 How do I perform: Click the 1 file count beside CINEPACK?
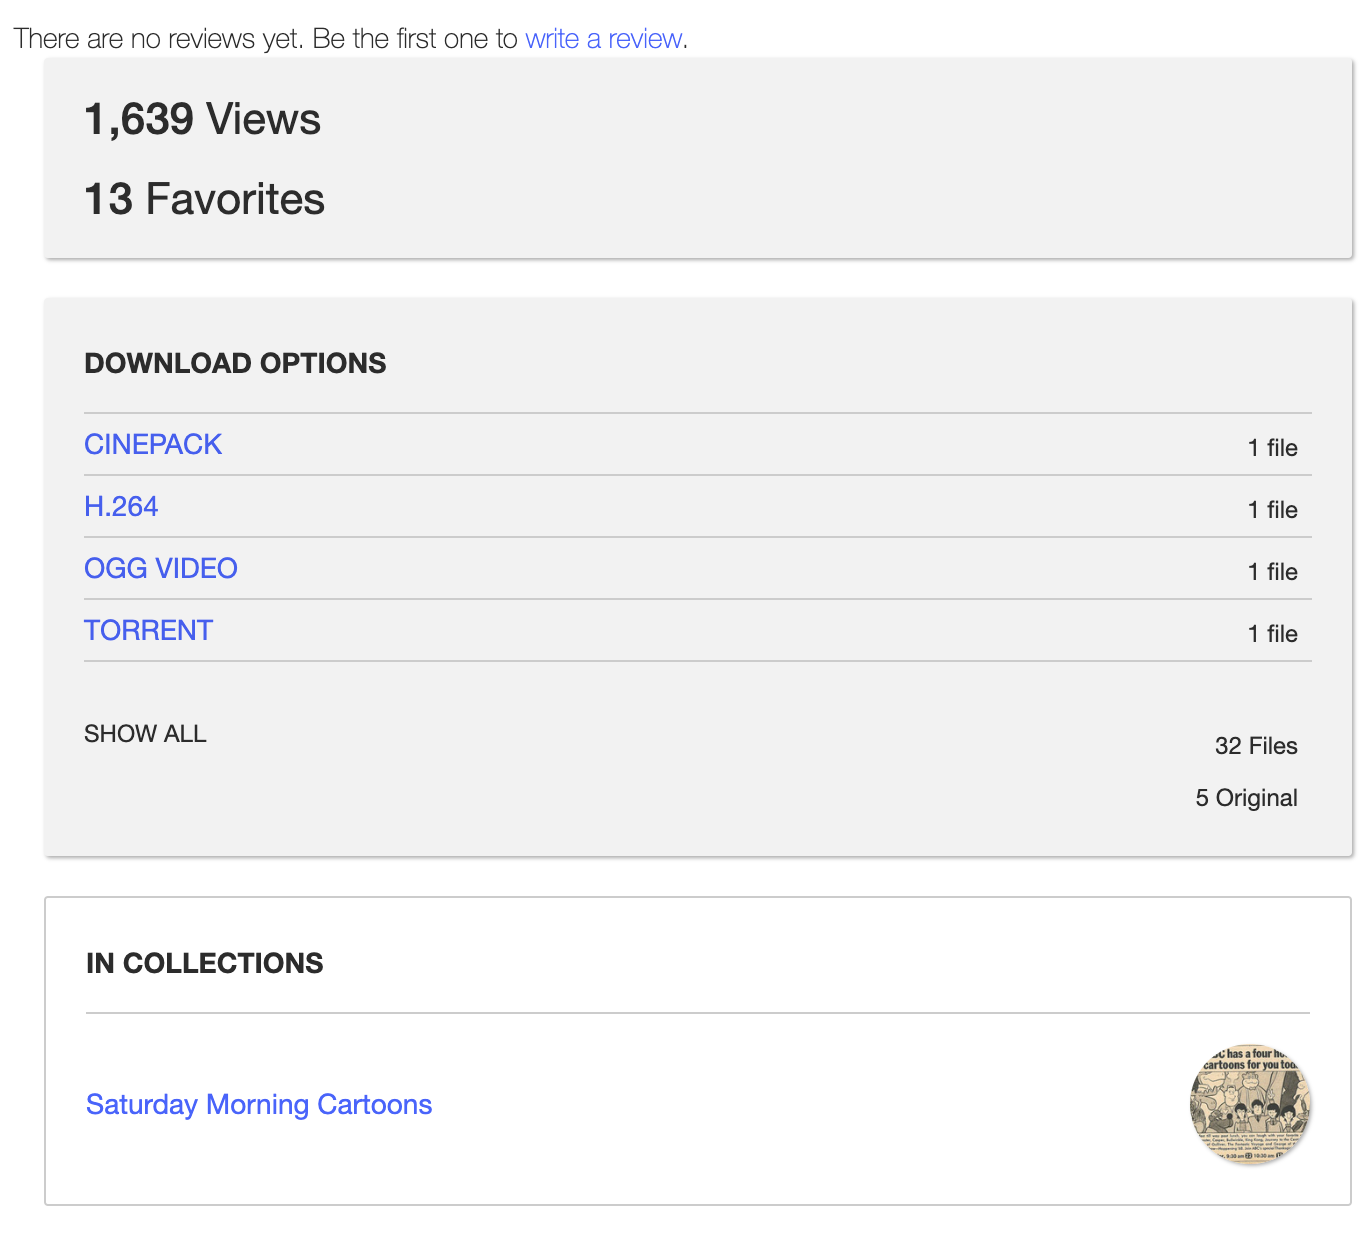(x=1272, y=448)
